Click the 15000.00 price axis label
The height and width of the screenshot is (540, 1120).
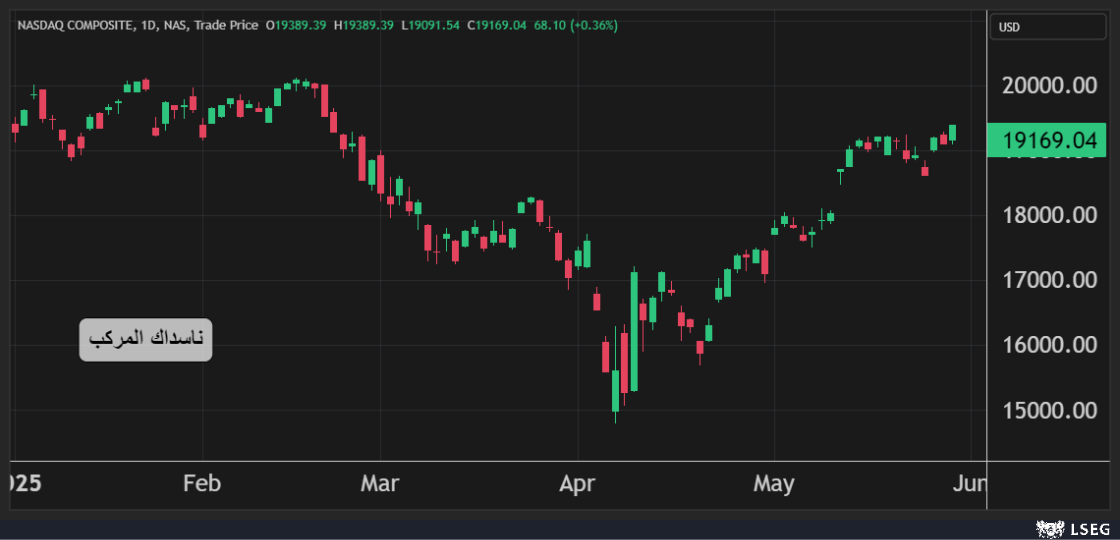point(1048,410)
